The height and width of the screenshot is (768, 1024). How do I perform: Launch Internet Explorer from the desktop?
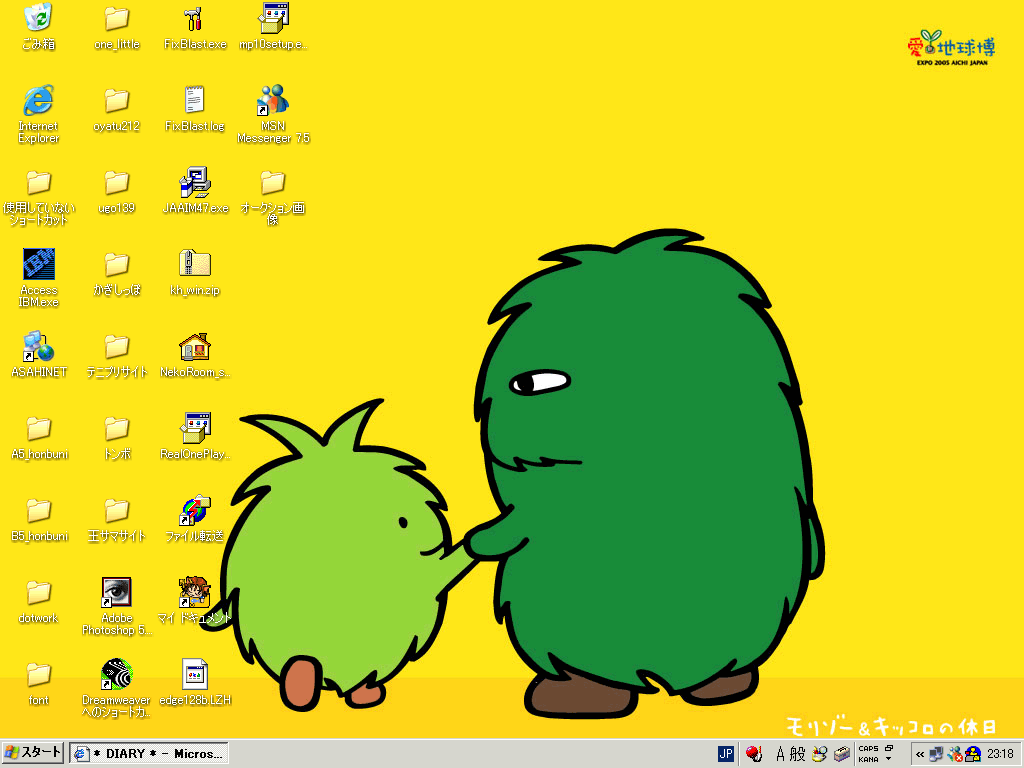(39, 114)
